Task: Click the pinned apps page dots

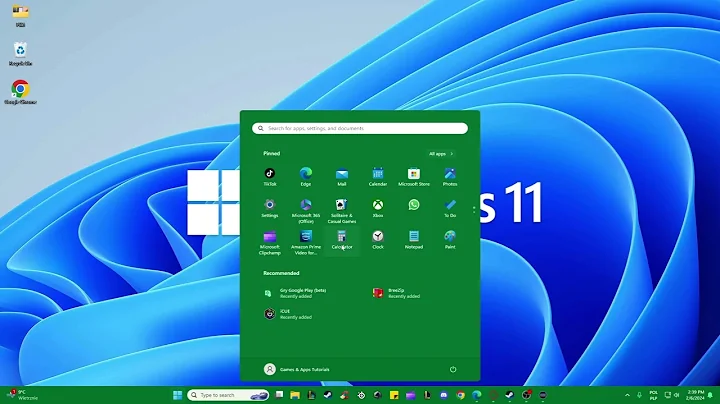Action: [x=474, y=210]
